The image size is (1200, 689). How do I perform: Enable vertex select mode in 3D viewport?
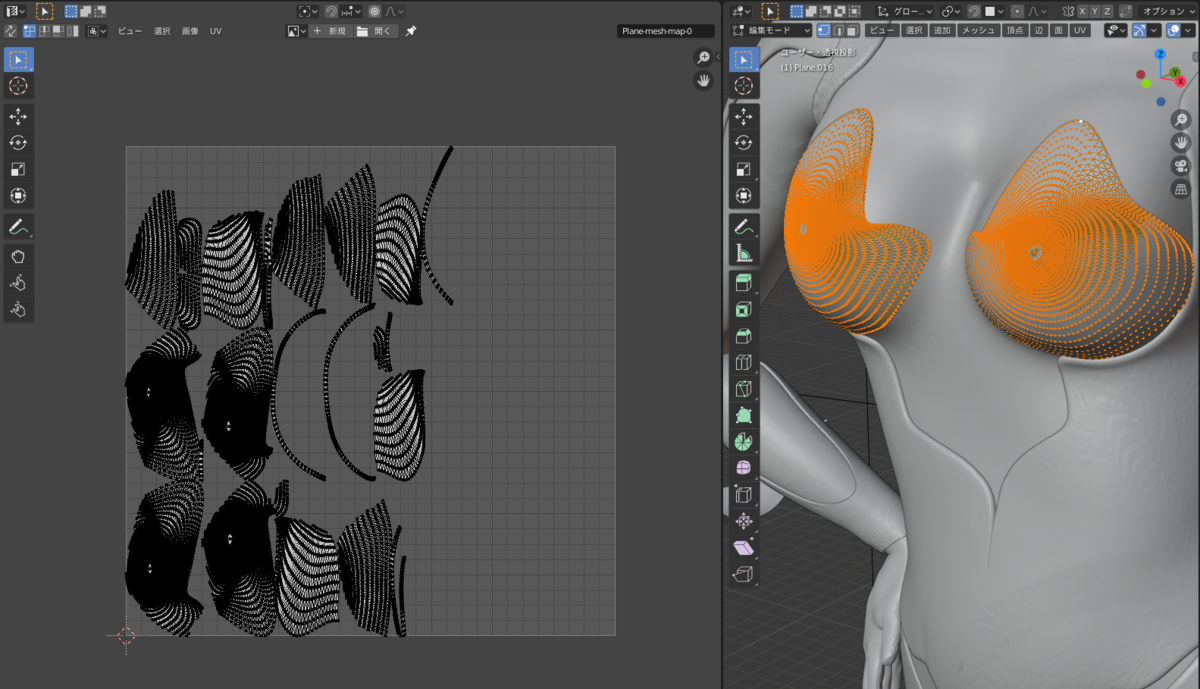tap(824, 31)
